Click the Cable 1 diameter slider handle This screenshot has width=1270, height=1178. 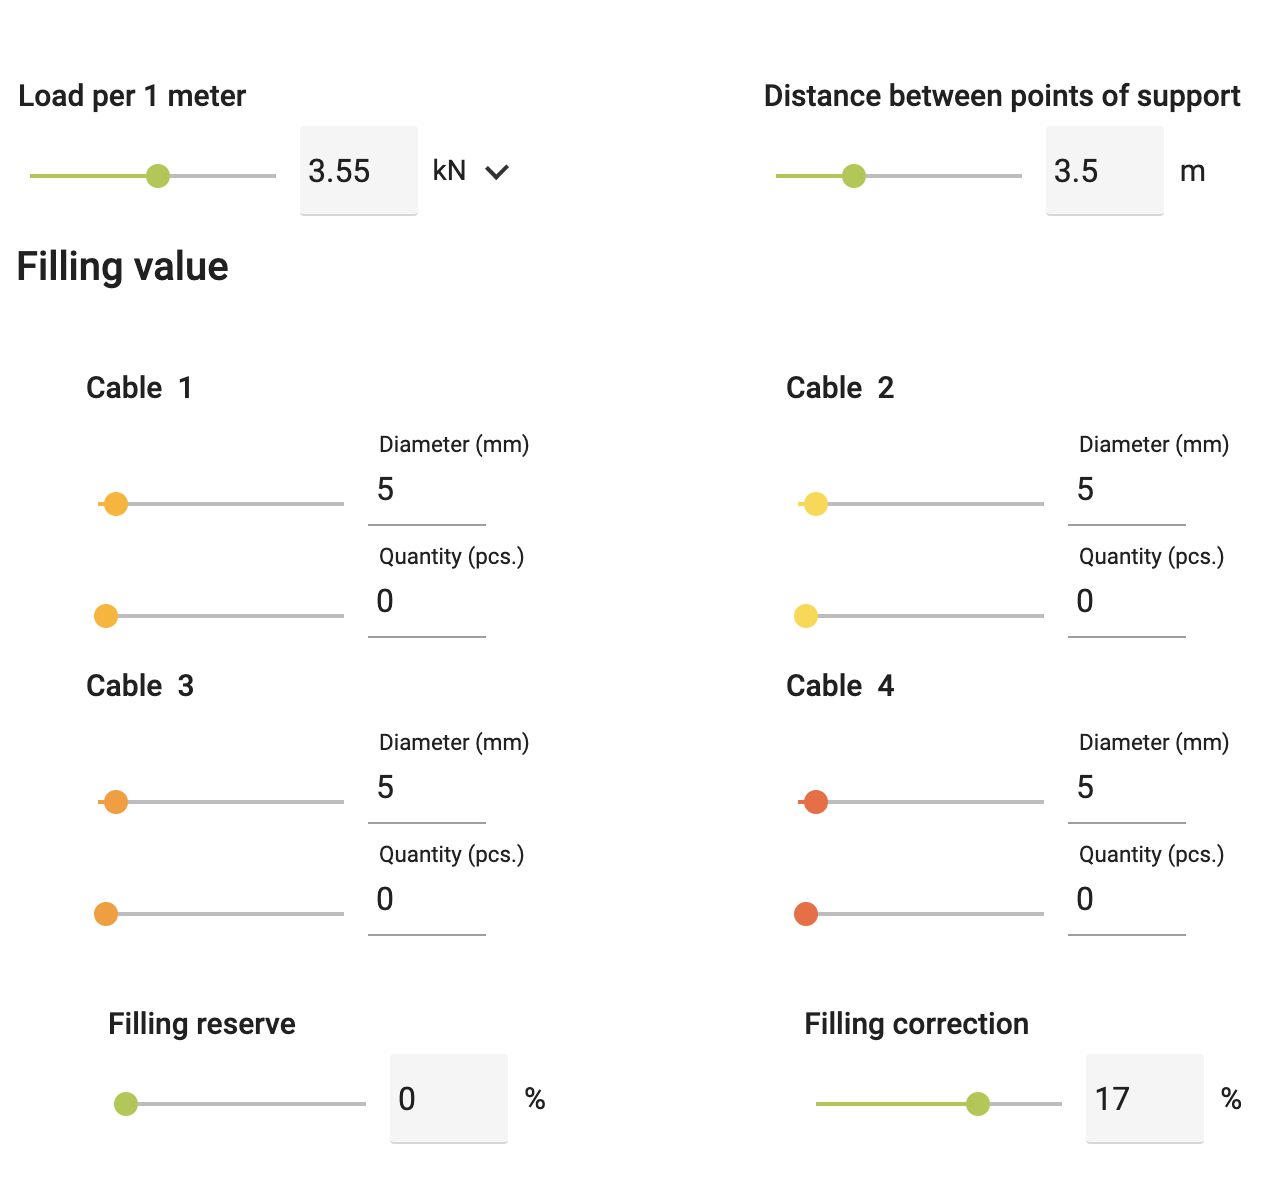pos(116,504)
